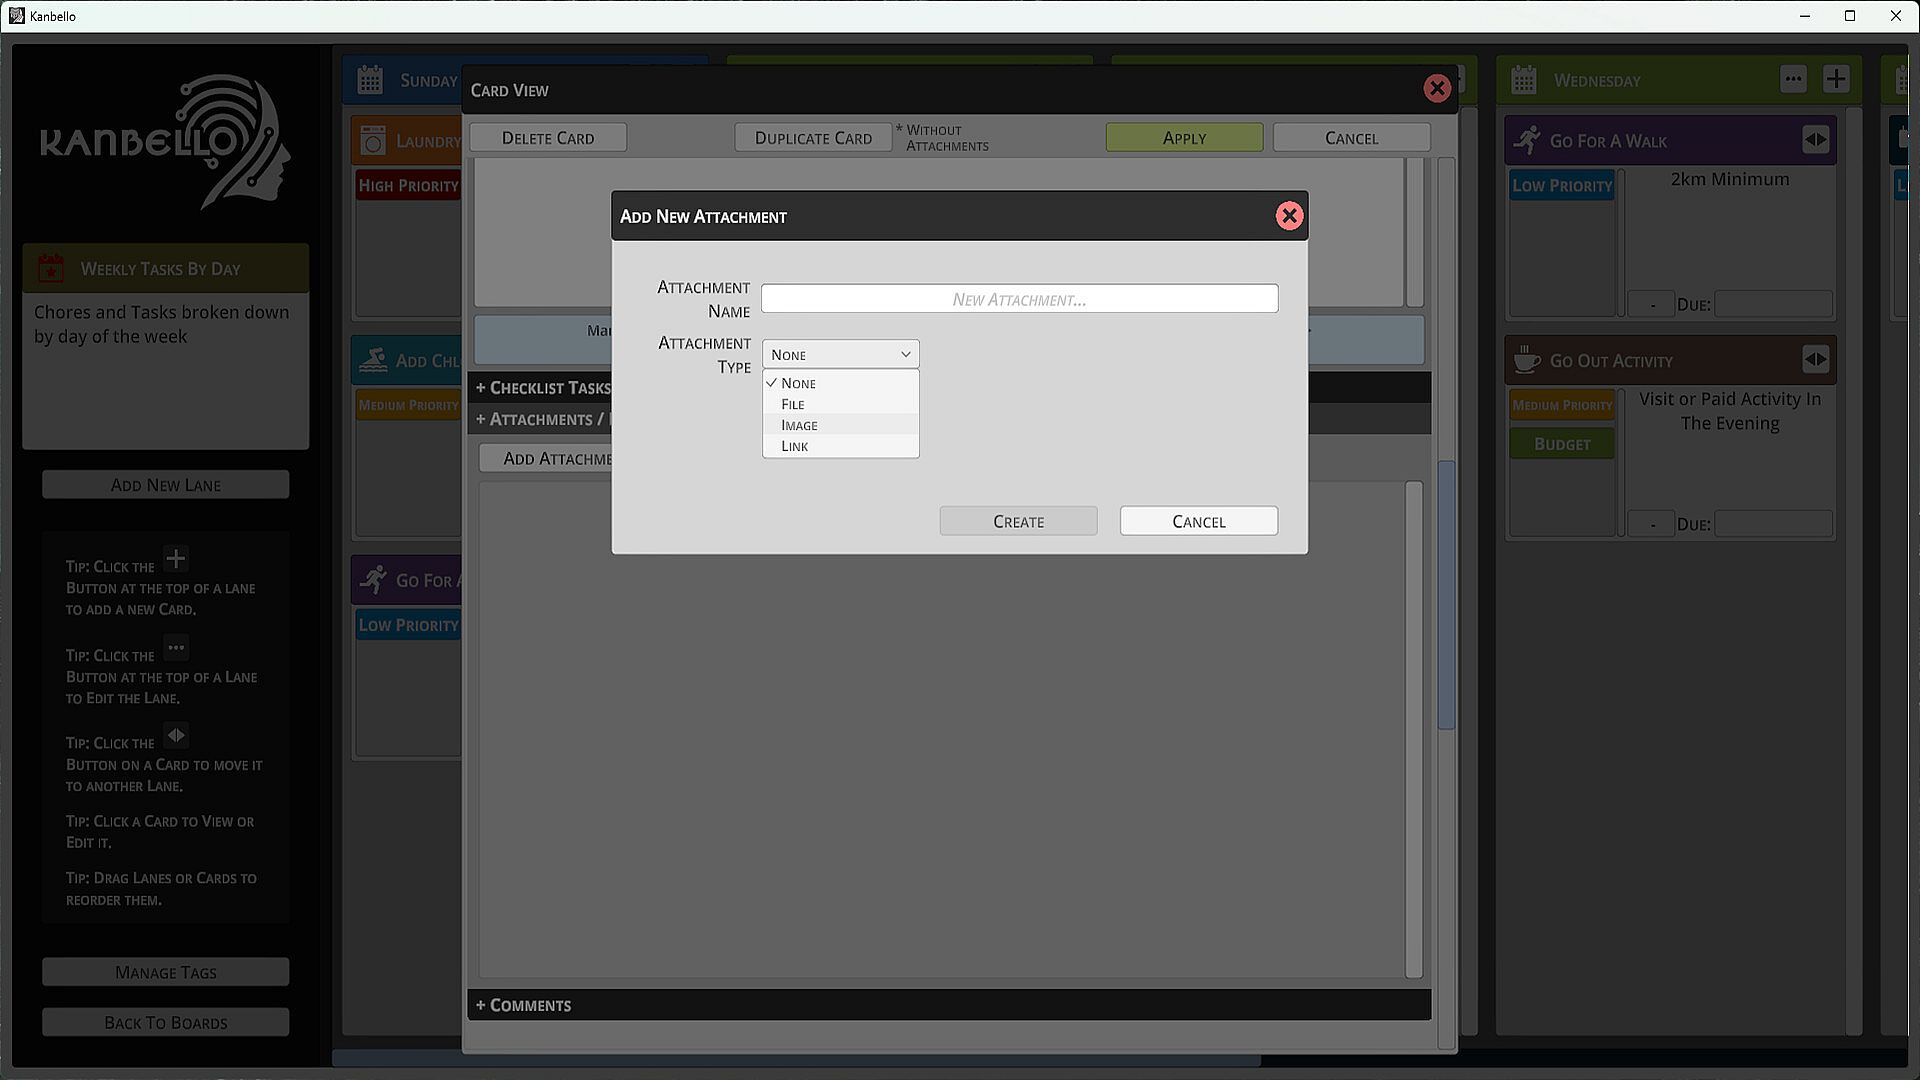The width and height of the screenshot is (1920, 1080).
Task: Click the Wednesday calendar icon
Action: (x=1524, y=80)
